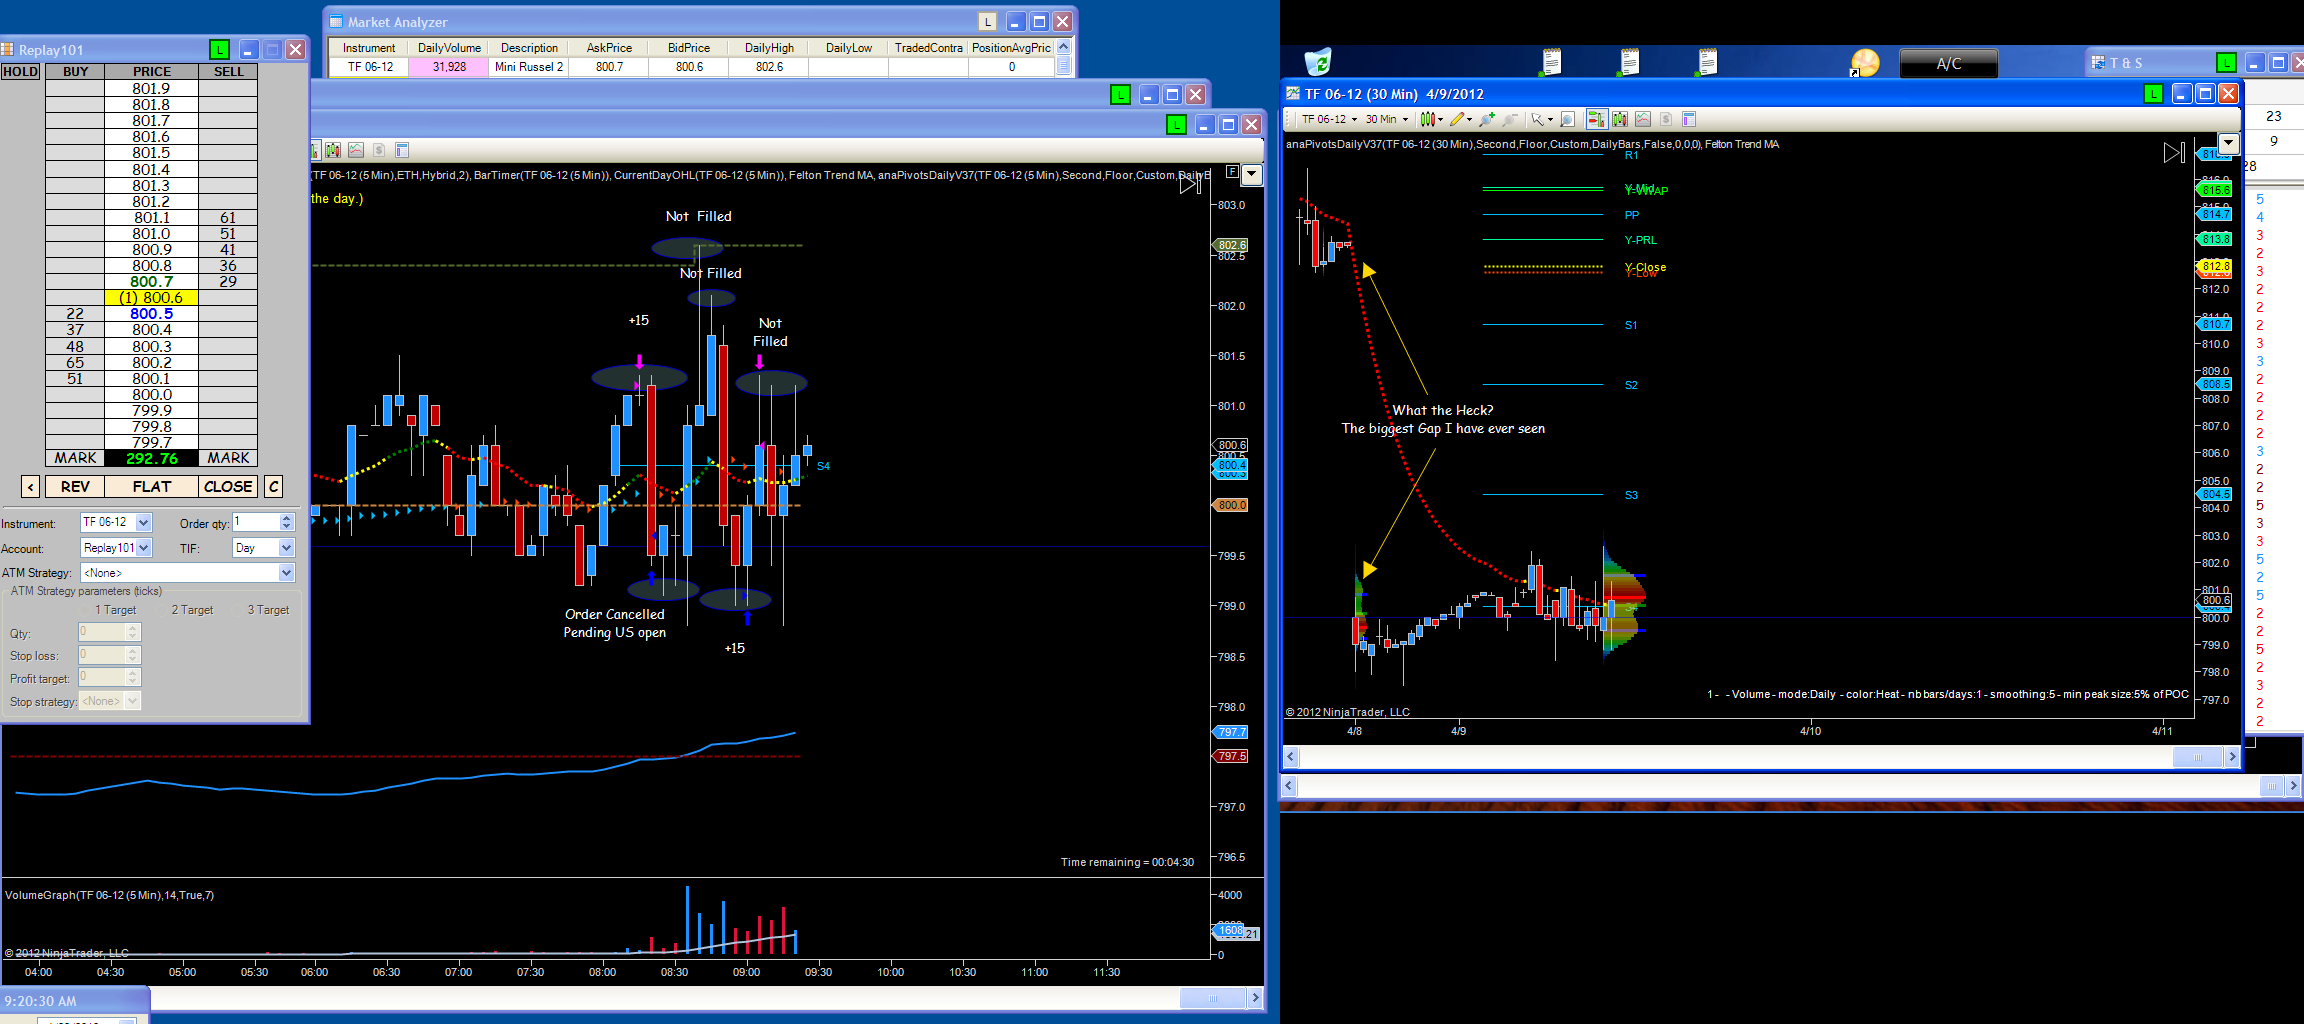This screenshot has height=1024, width=2304.
Task: Click the DailyHigh column header
Action: pos(769,48)
